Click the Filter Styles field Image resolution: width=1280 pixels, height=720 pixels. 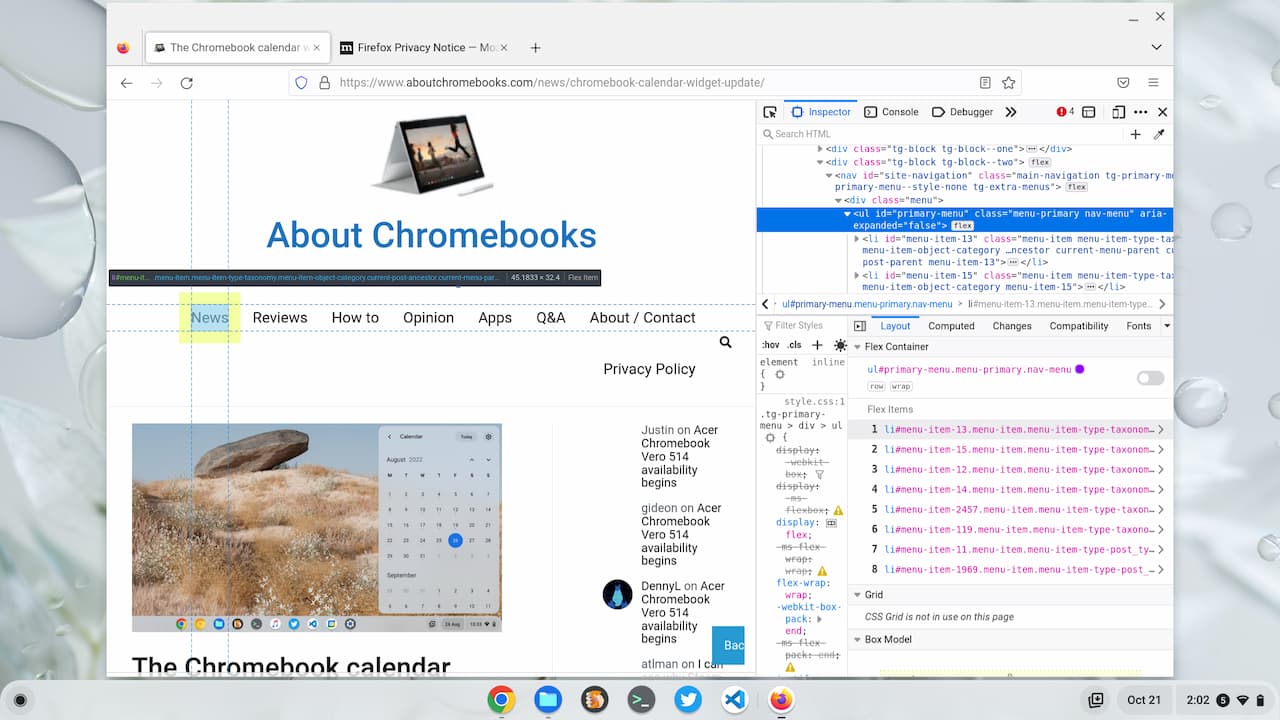coord(802,326)
